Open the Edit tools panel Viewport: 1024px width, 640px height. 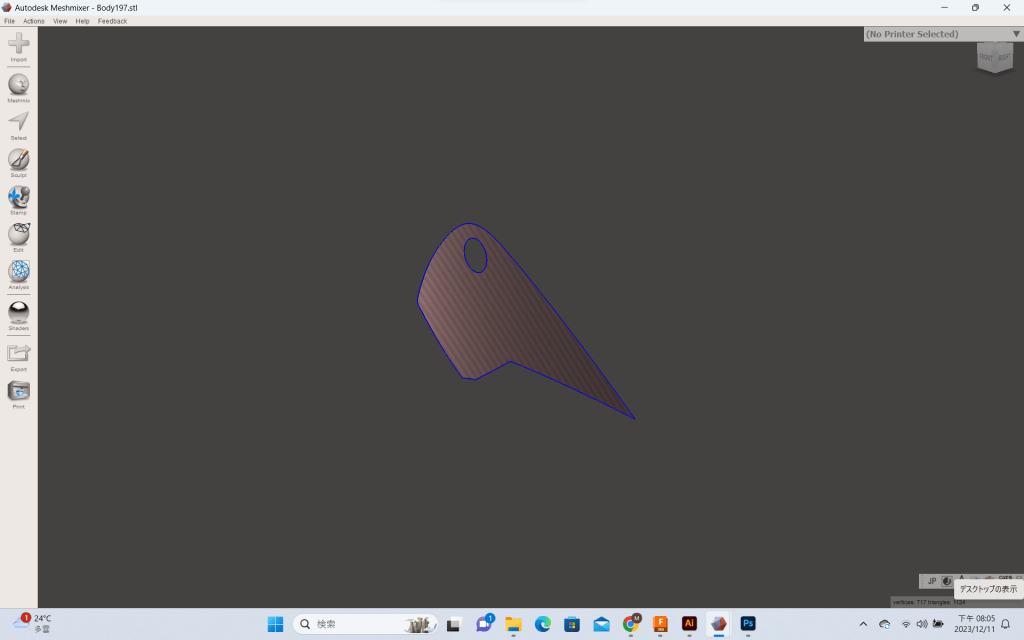tap(18, 234)
